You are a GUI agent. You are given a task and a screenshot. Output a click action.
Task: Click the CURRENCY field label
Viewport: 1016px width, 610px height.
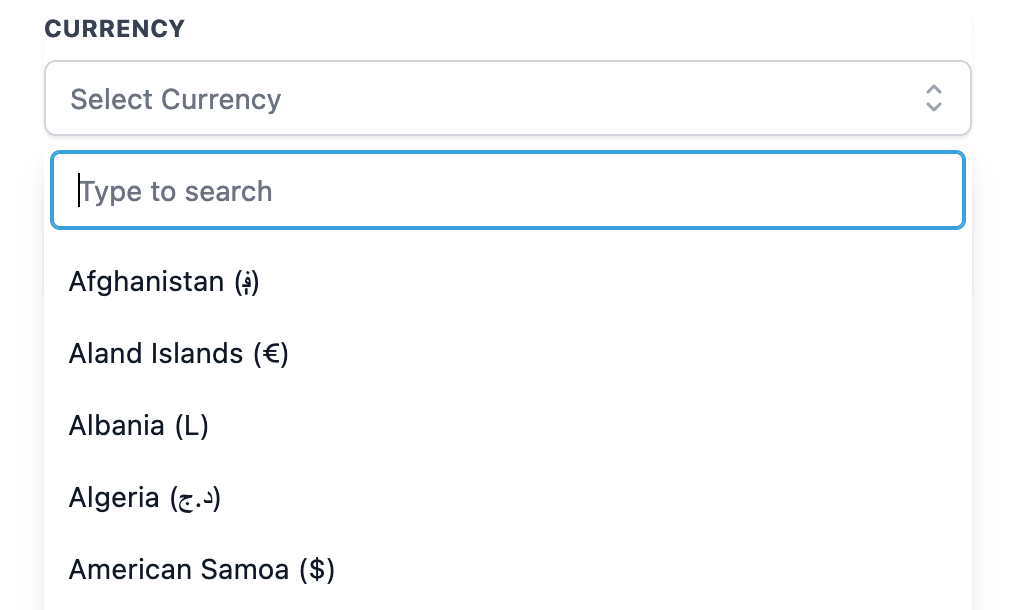[115, 29]
